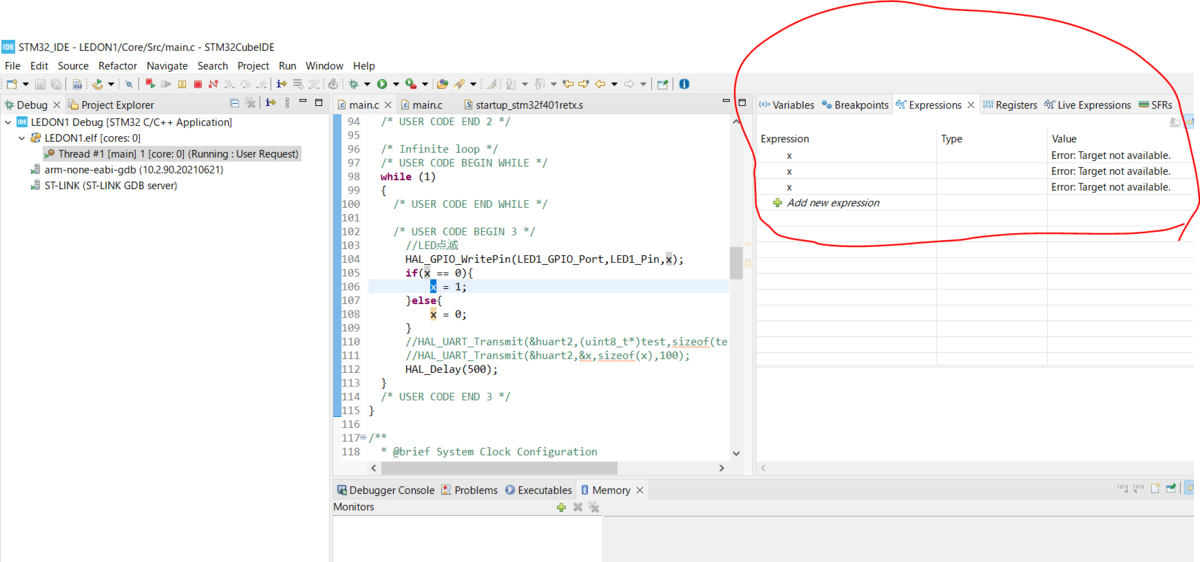Click the Forward navigation arrow icon

click(629, 85)
